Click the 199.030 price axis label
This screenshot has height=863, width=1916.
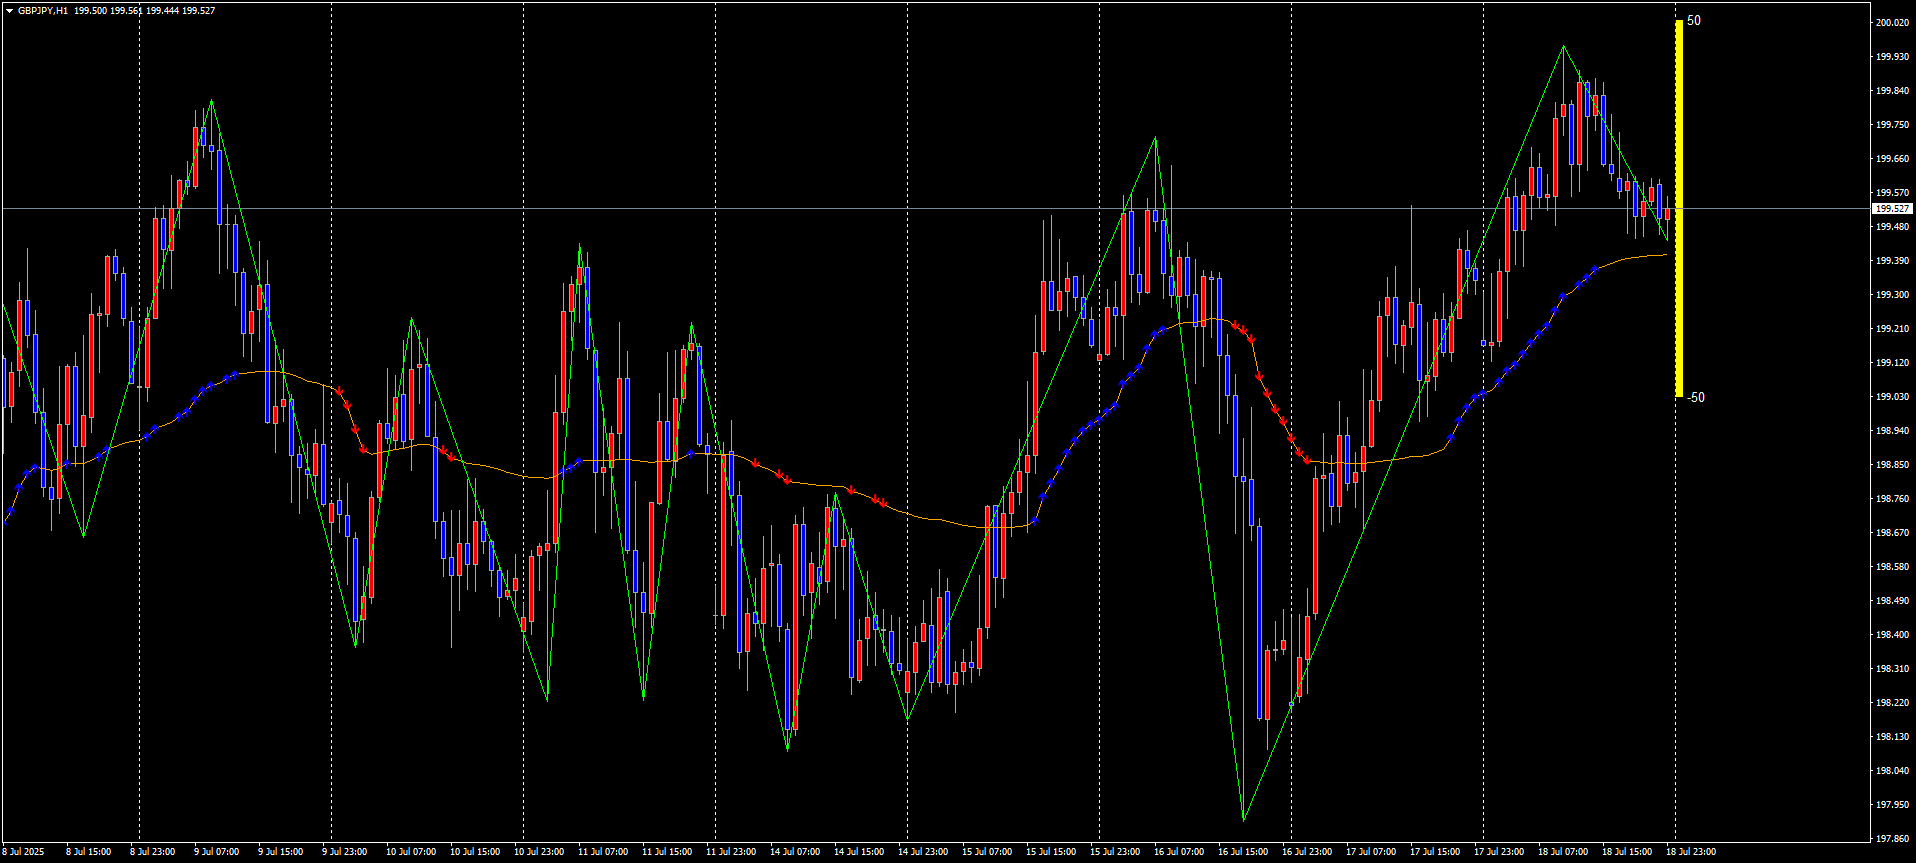(1891, 397)
